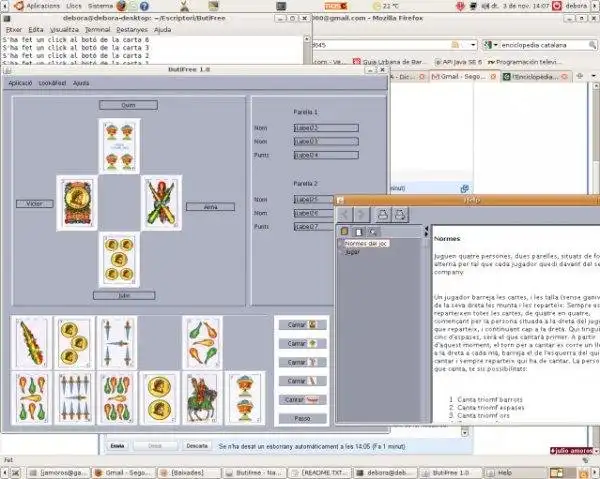This screenshot has width=600, height=479.
Task: Click the Passo button
Action: (x=302, y=419)
